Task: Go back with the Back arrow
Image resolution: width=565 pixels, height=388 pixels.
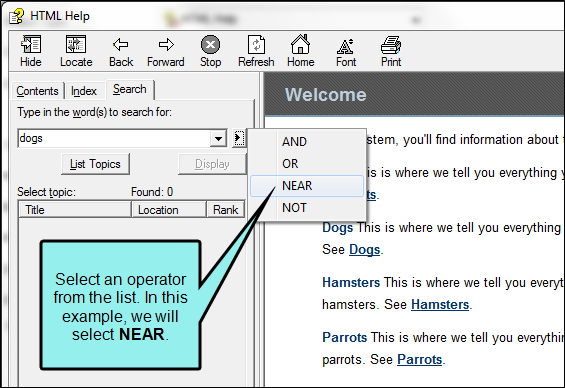Action: (x=121, y=51)
